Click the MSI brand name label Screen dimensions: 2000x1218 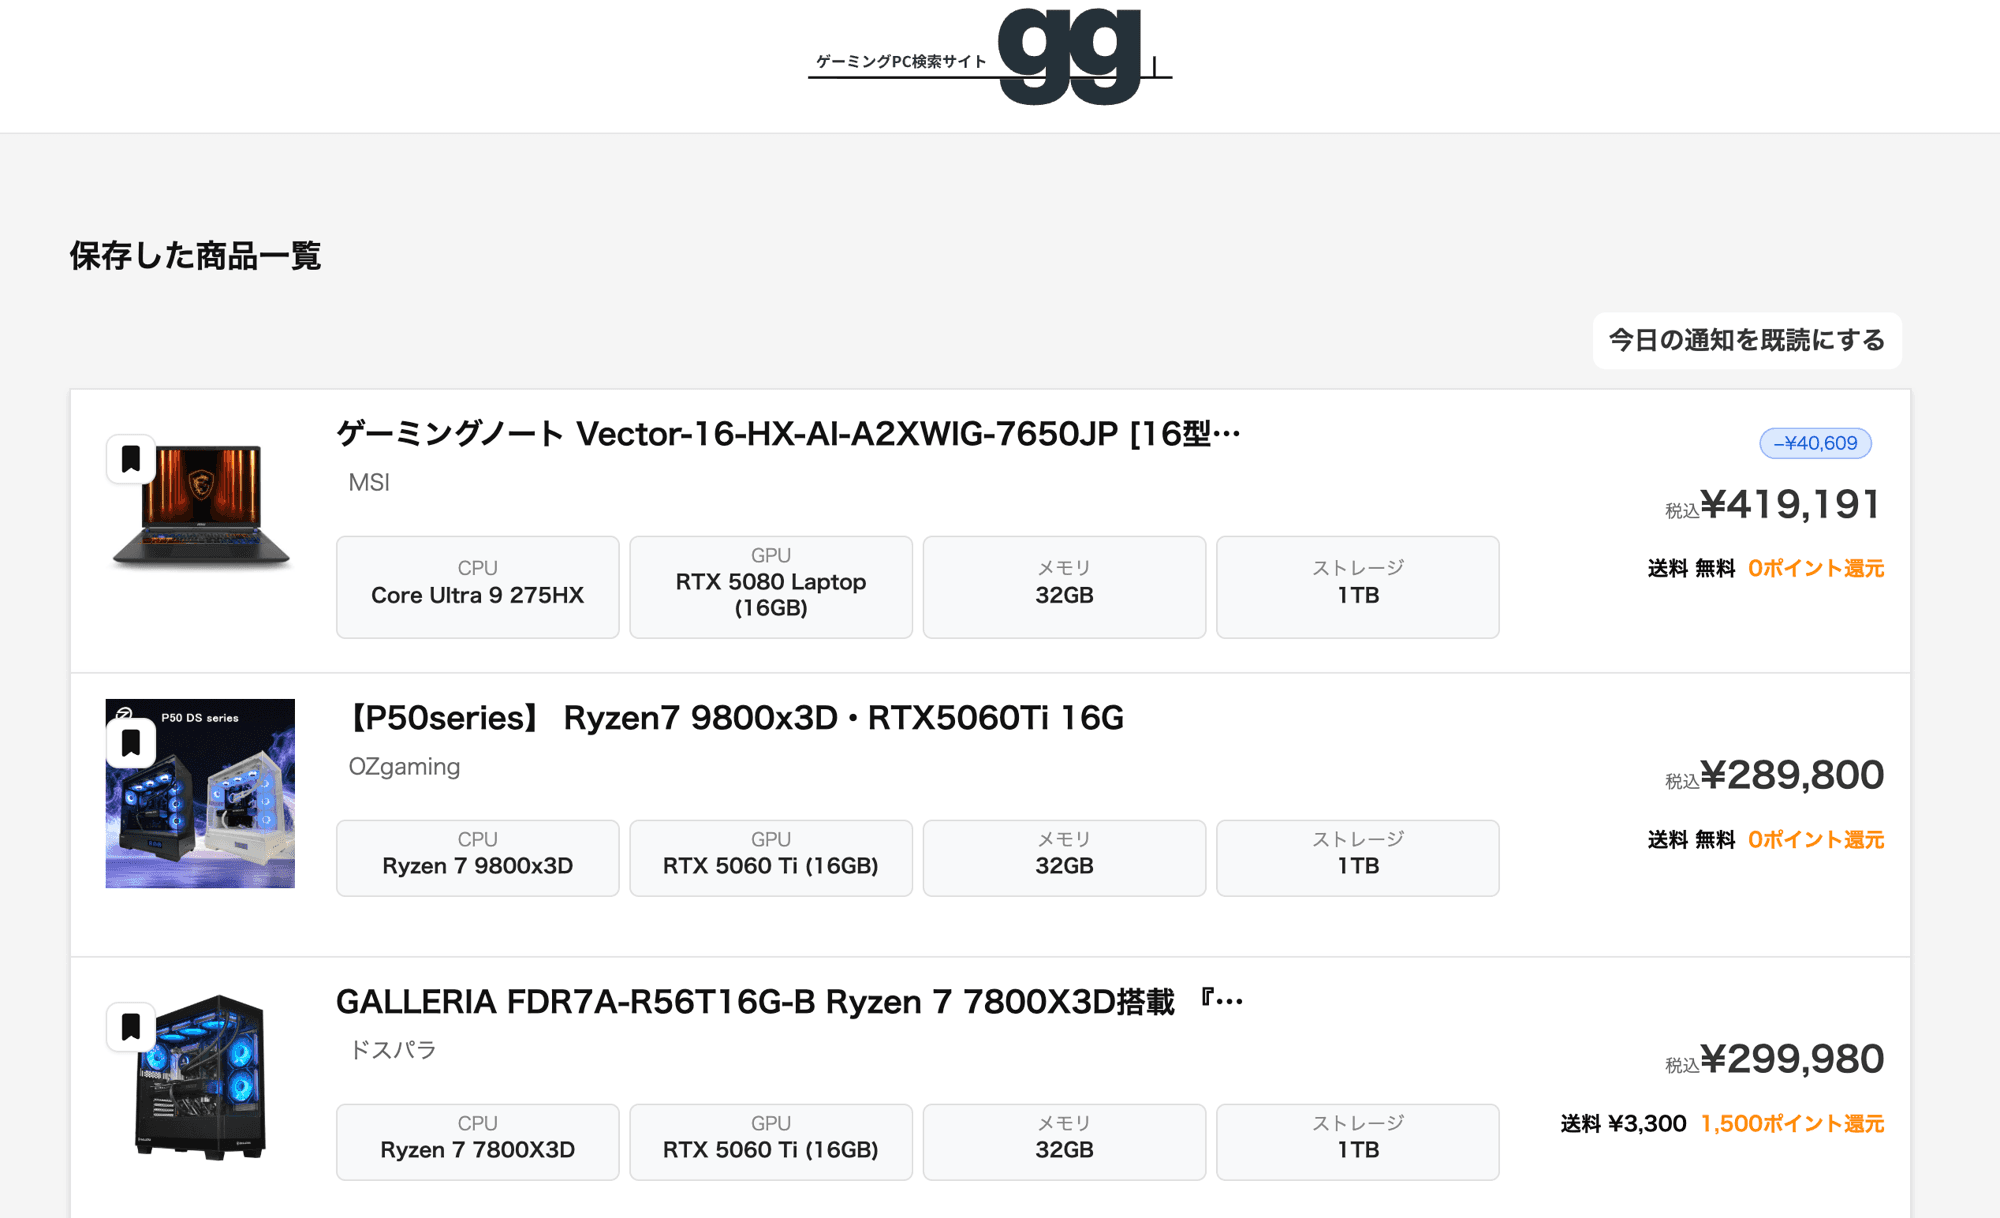[368, 483]
